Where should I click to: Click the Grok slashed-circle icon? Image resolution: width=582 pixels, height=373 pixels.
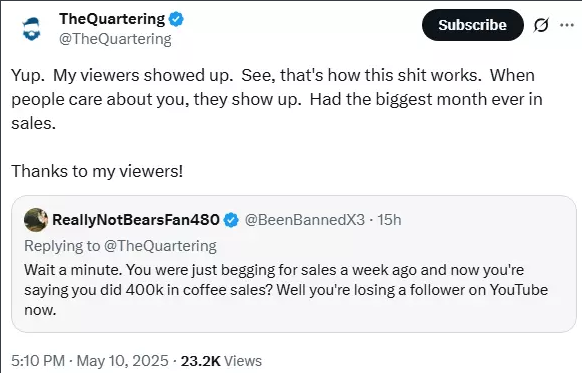click(541, 25)
